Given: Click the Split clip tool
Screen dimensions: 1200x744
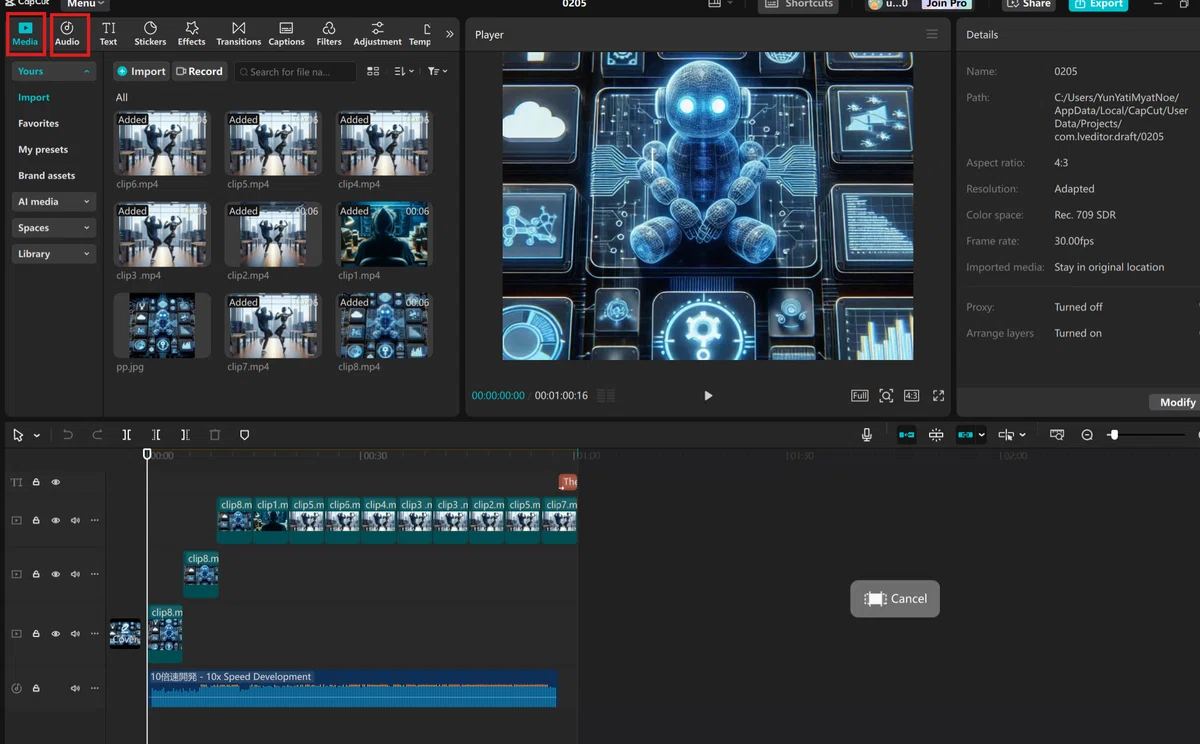Looking at the screenshot, I should [126, 435].
